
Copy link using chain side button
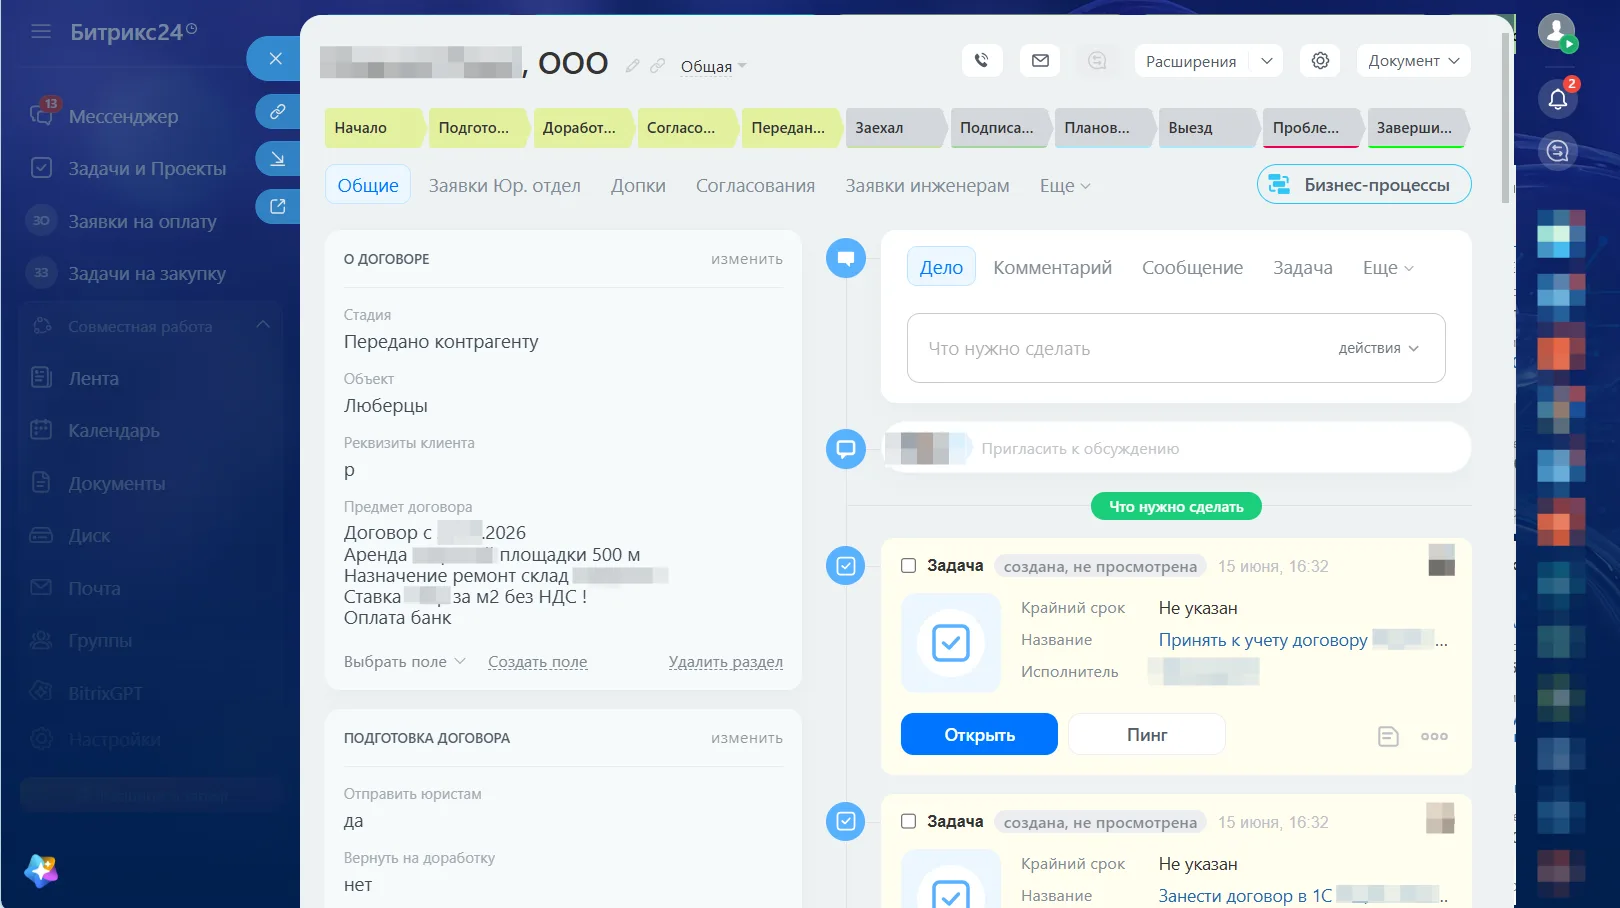[277, 111]
